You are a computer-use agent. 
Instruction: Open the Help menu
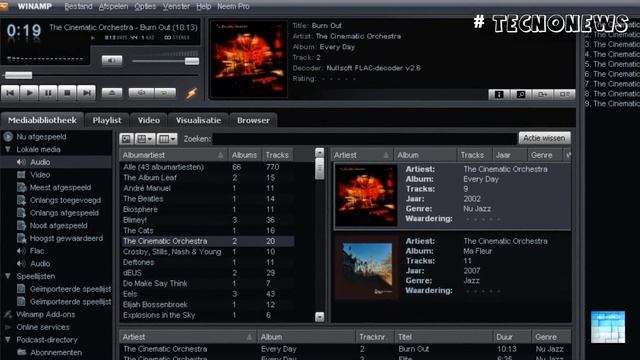point(203,7)
